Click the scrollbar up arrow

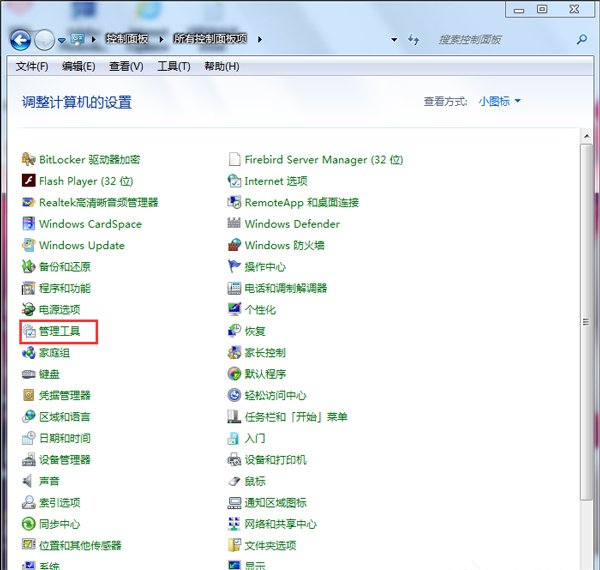(x=586, y=136)
